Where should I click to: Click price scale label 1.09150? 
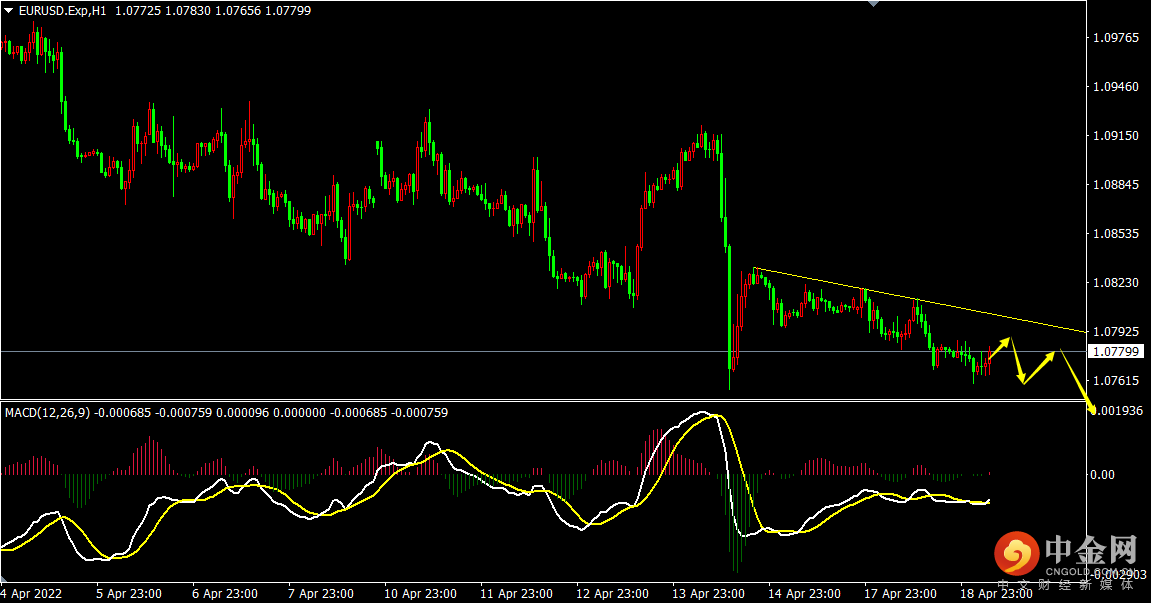(x=1116, y=136)
